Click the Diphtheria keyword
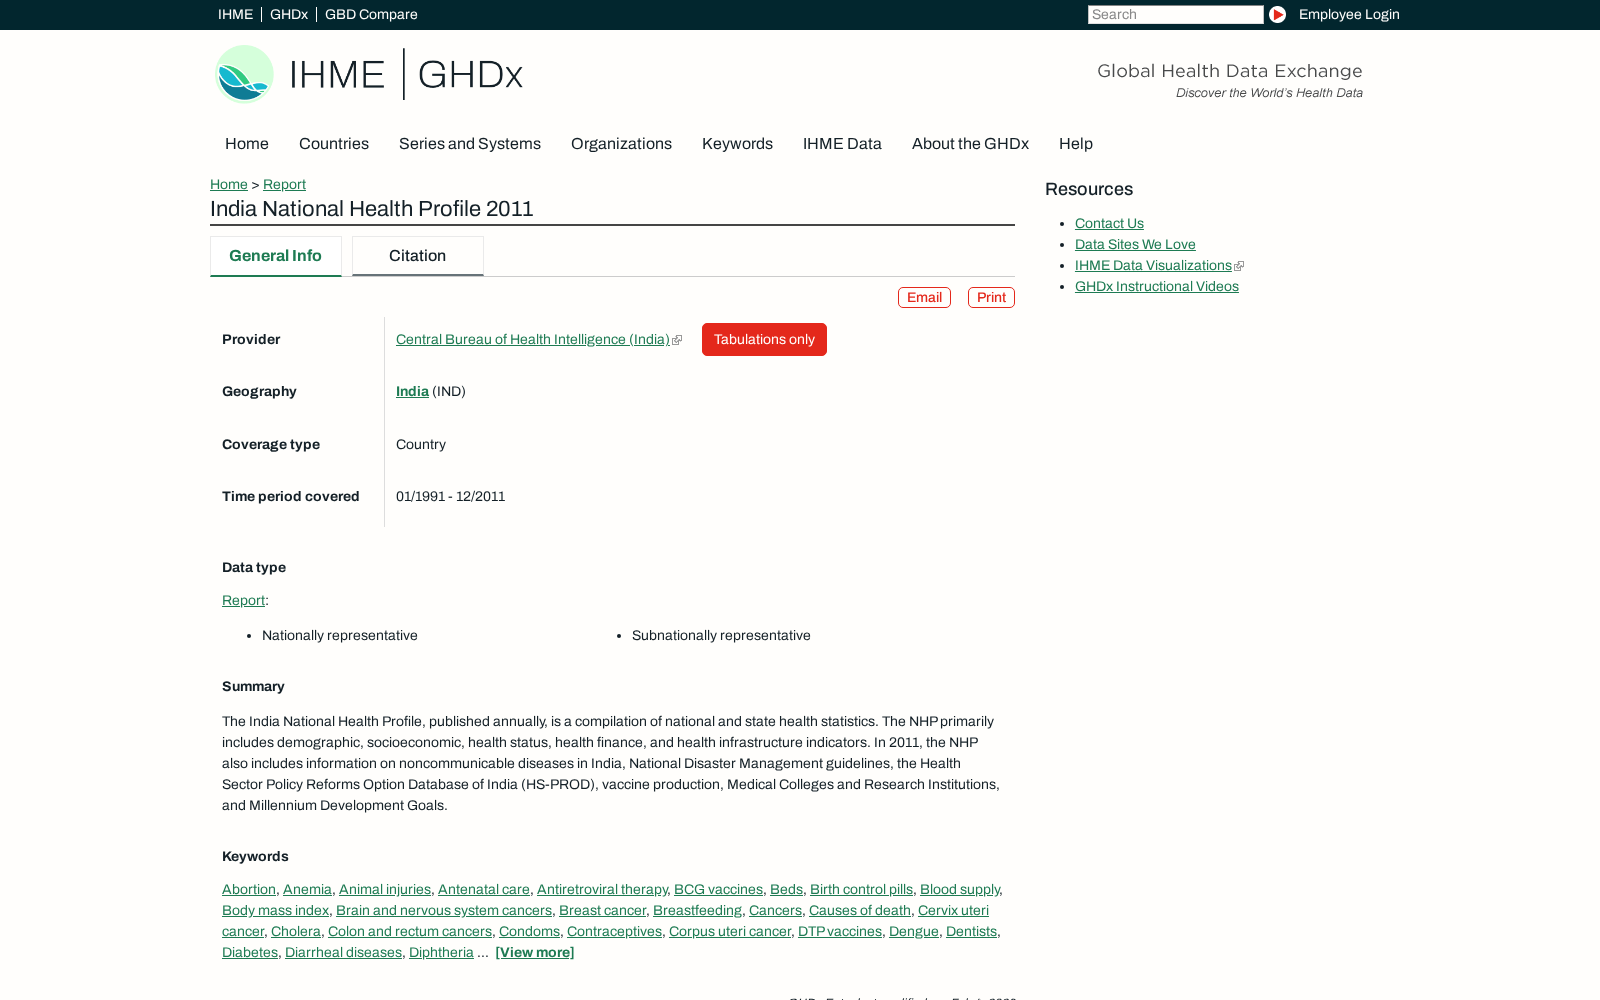 click(x=441, y=952)
